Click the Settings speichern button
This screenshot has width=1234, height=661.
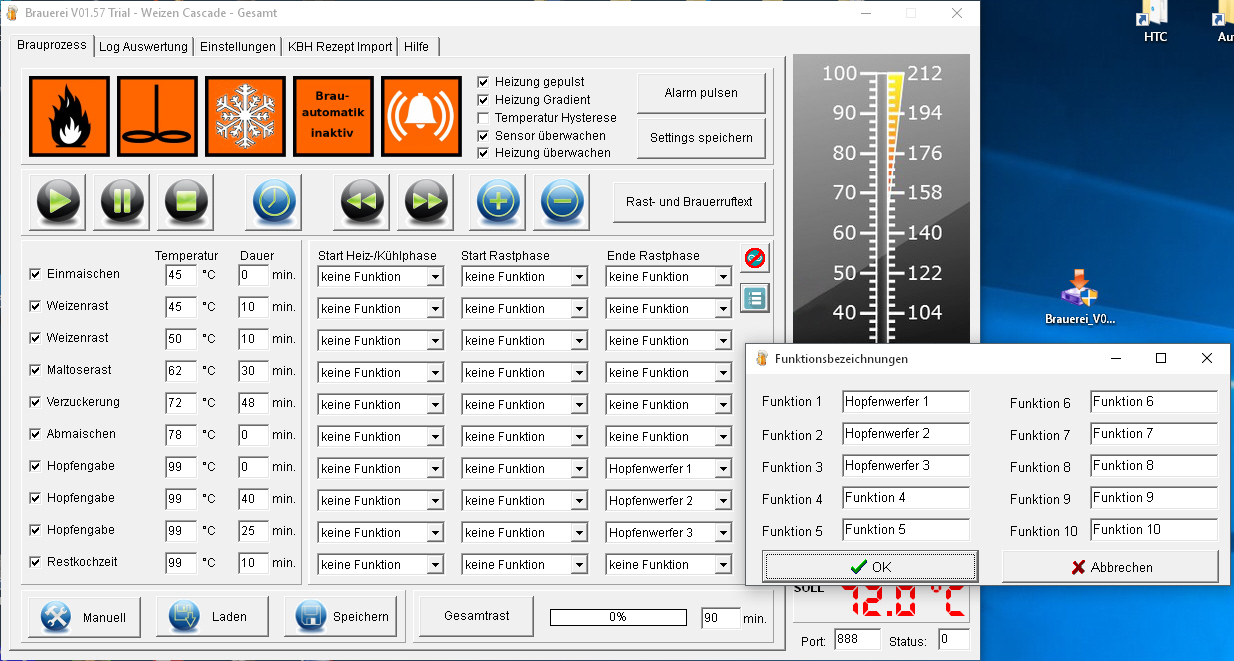point(701,137)
